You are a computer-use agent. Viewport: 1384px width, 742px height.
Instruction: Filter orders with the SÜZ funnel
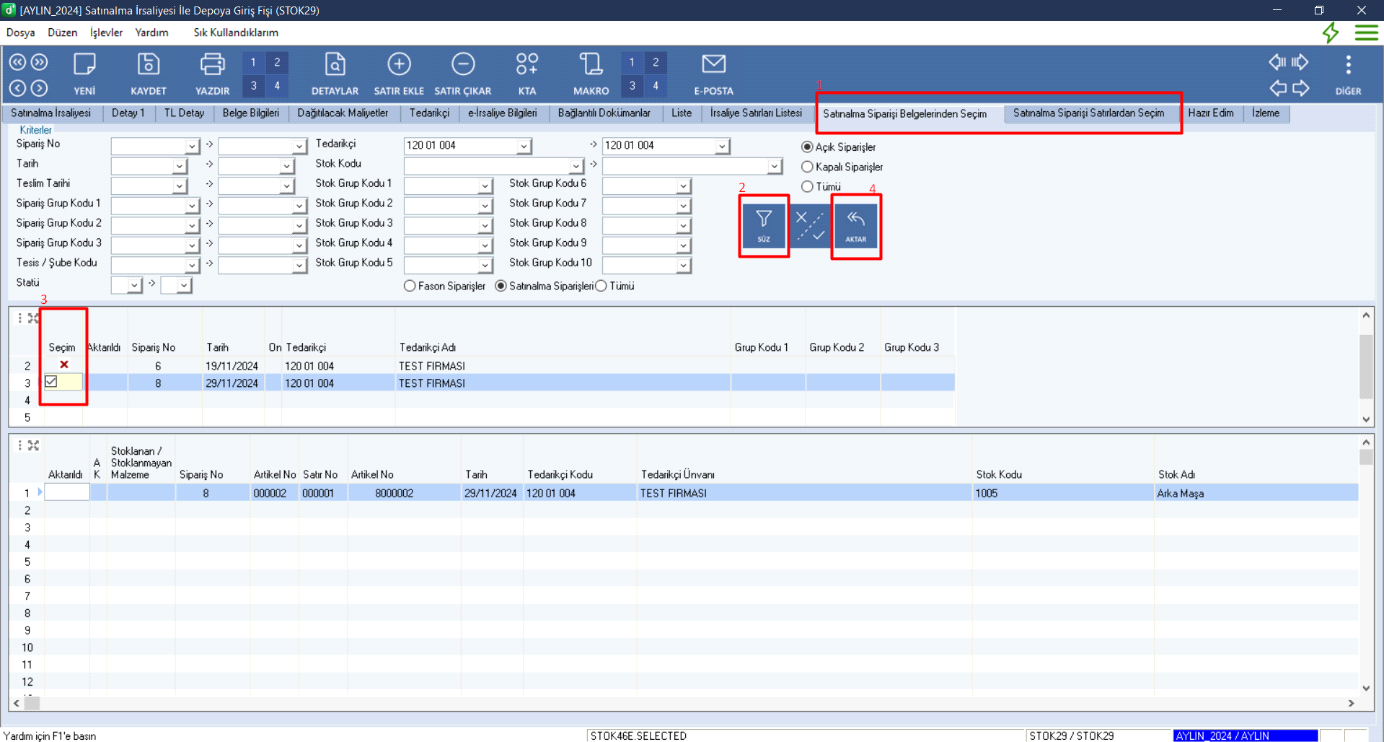[x=764, y=226]
